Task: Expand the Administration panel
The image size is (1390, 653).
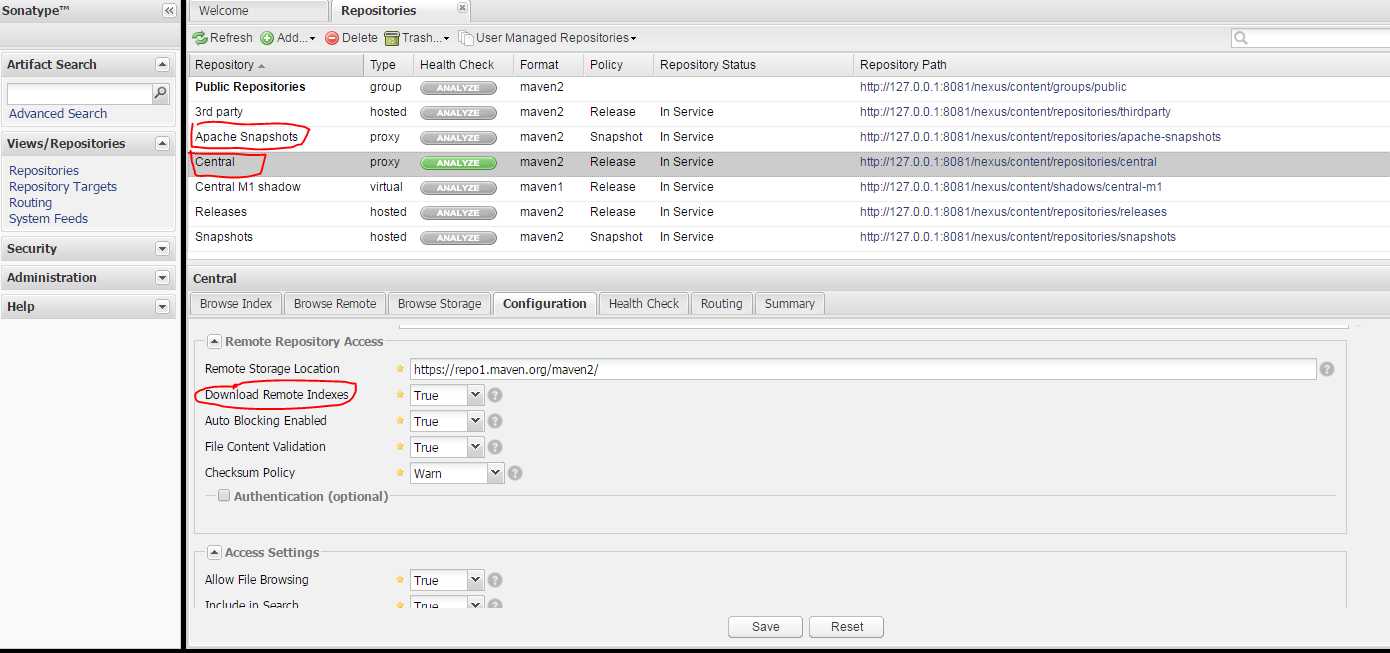Action: (x=162, y=277)
